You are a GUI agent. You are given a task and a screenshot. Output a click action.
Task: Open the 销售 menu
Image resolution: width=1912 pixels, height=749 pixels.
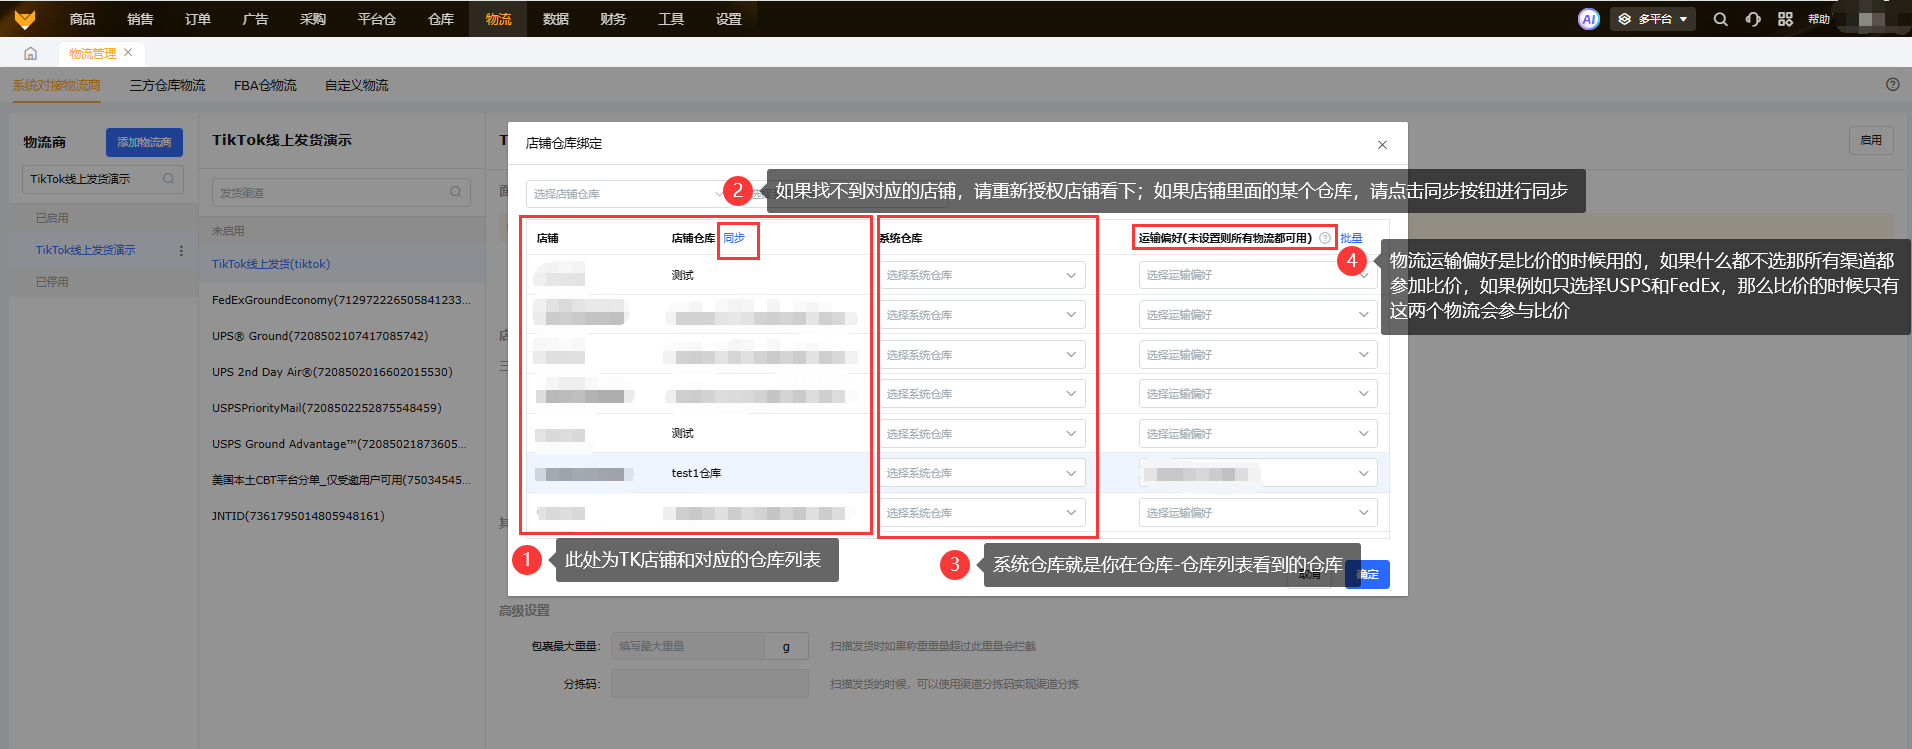140,19
